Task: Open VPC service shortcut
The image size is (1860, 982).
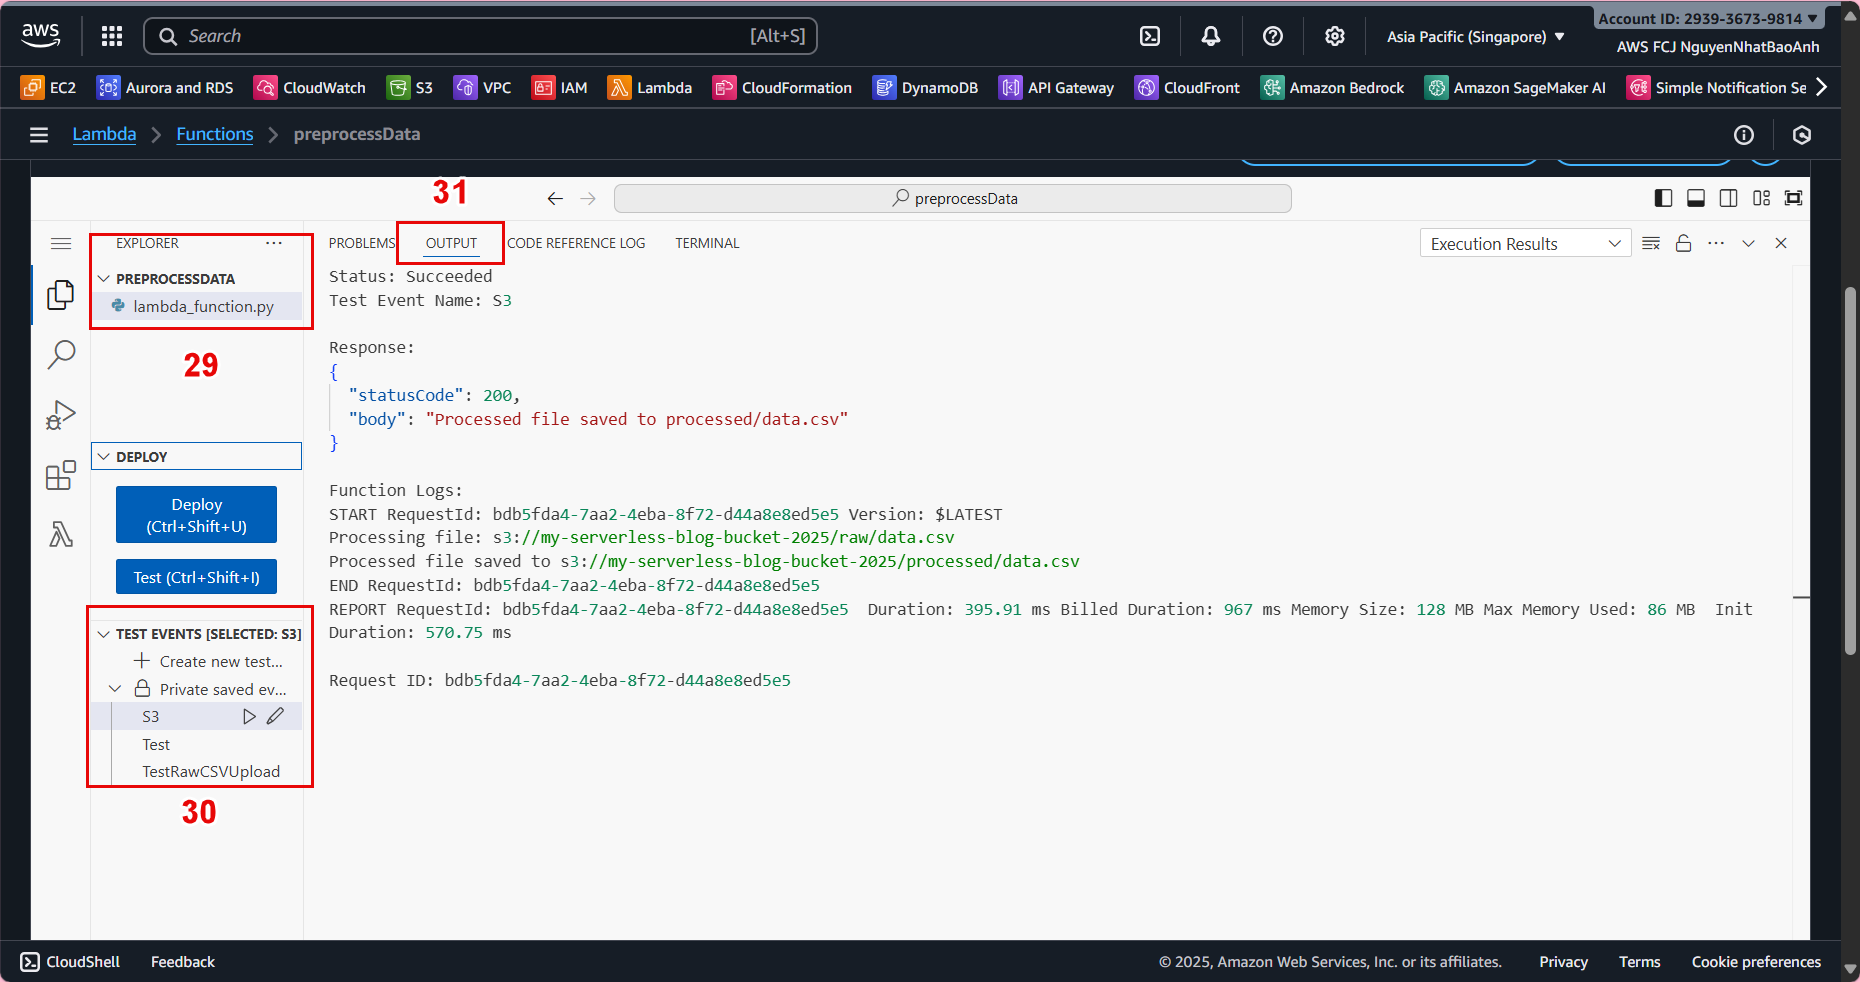Action: coord(482,88)
